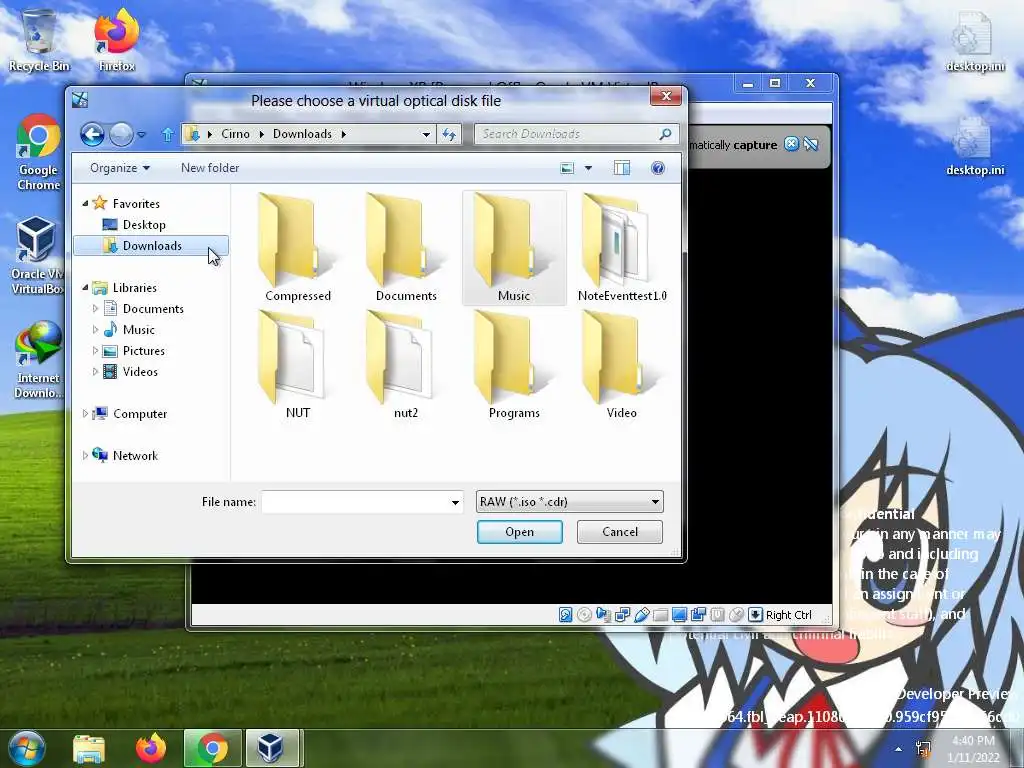Image resolution: width=1024 pixels, height=768 pixels.
Task: Refresh the Downloads folder listing
Action: (x=449, y=134)
